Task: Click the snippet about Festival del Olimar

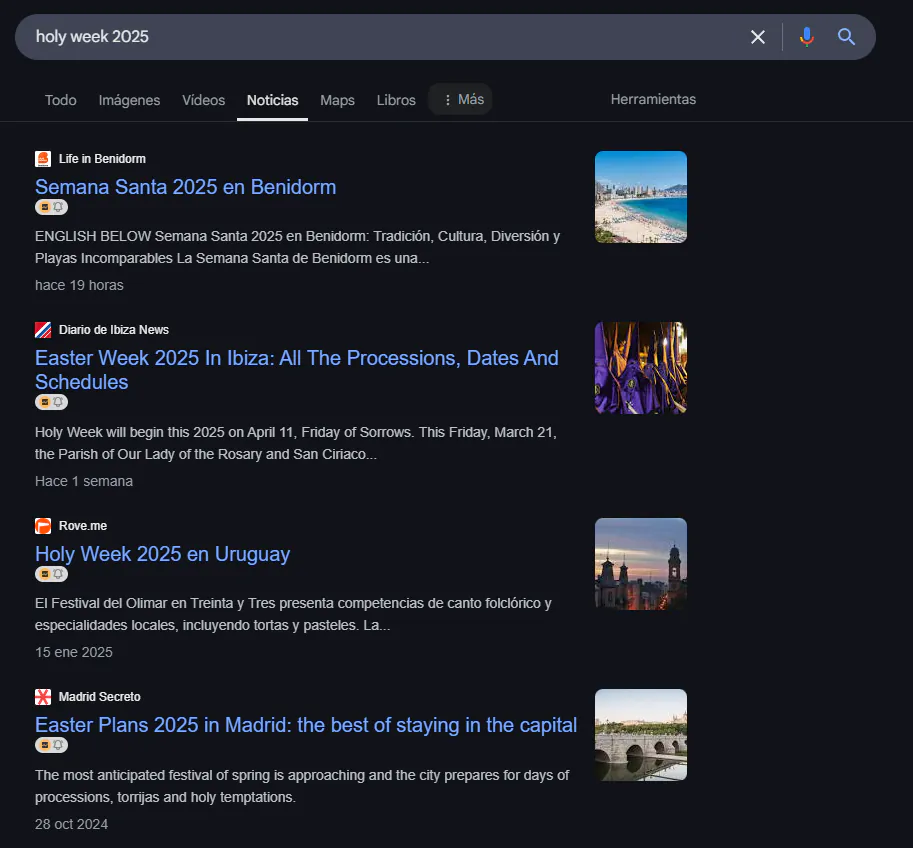Action: point(293,614)
